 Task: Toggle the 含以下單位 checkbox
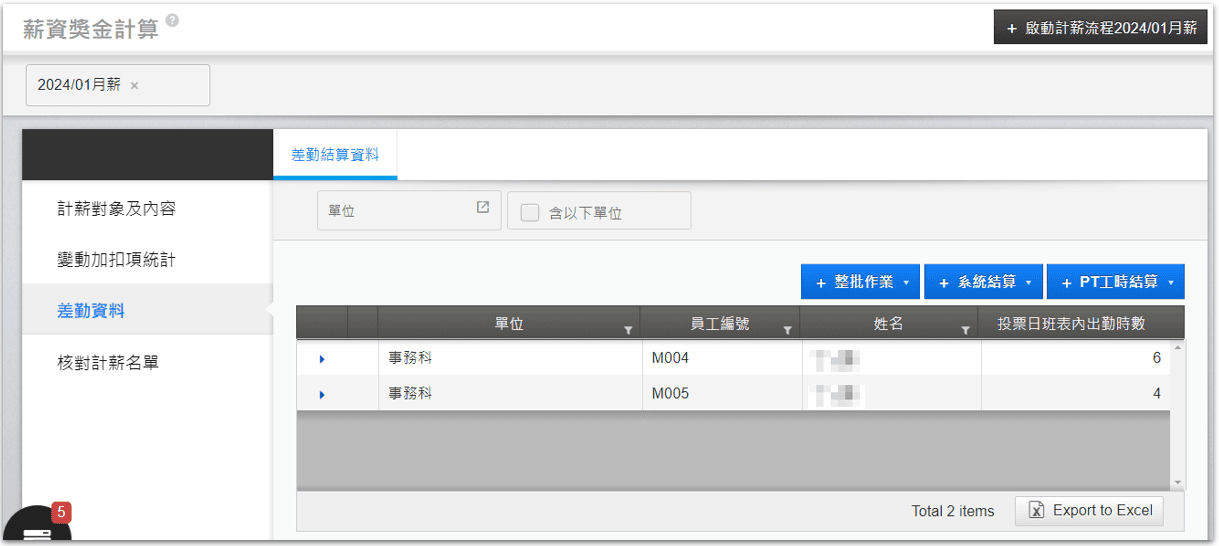pyautogui.click(x=530, y=212)
